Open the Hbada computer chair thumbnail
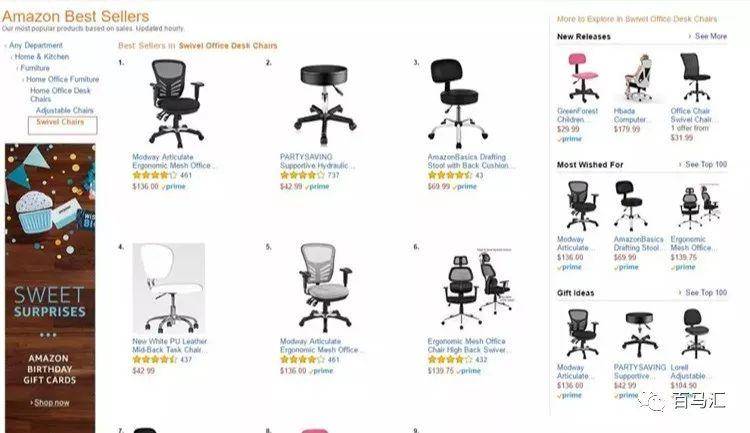 640,78
